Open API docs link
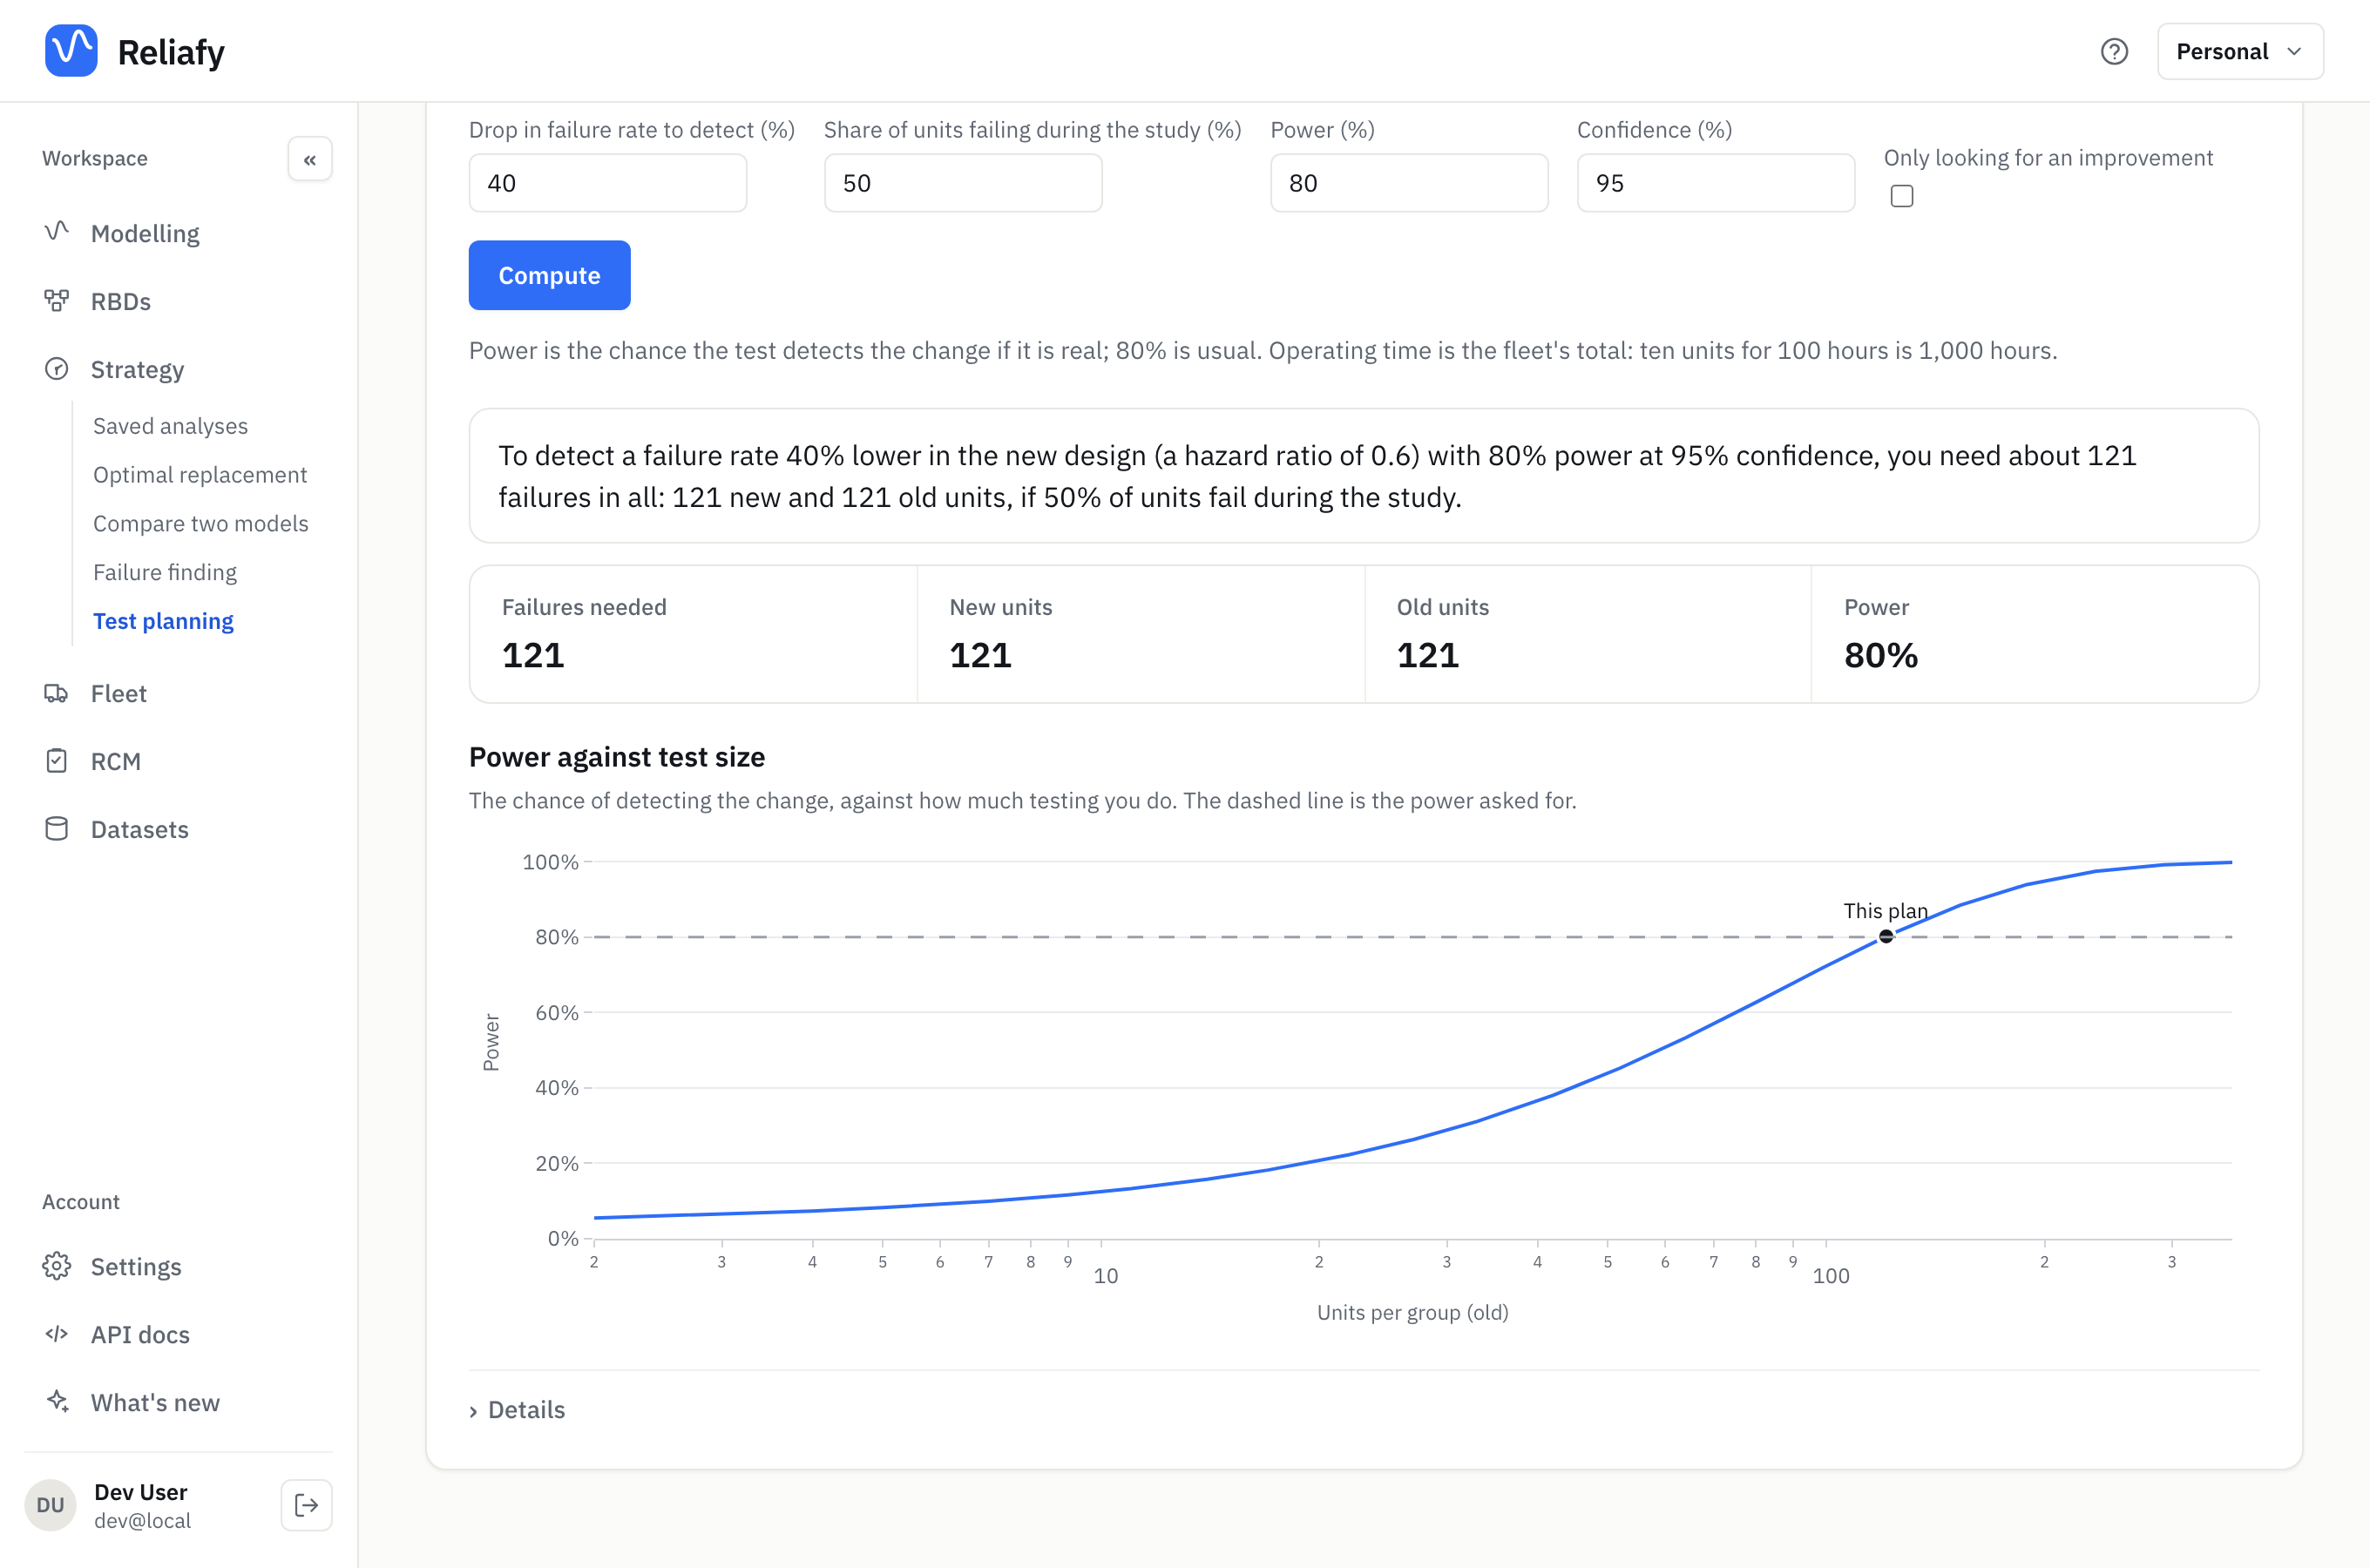 [140, 1334]
